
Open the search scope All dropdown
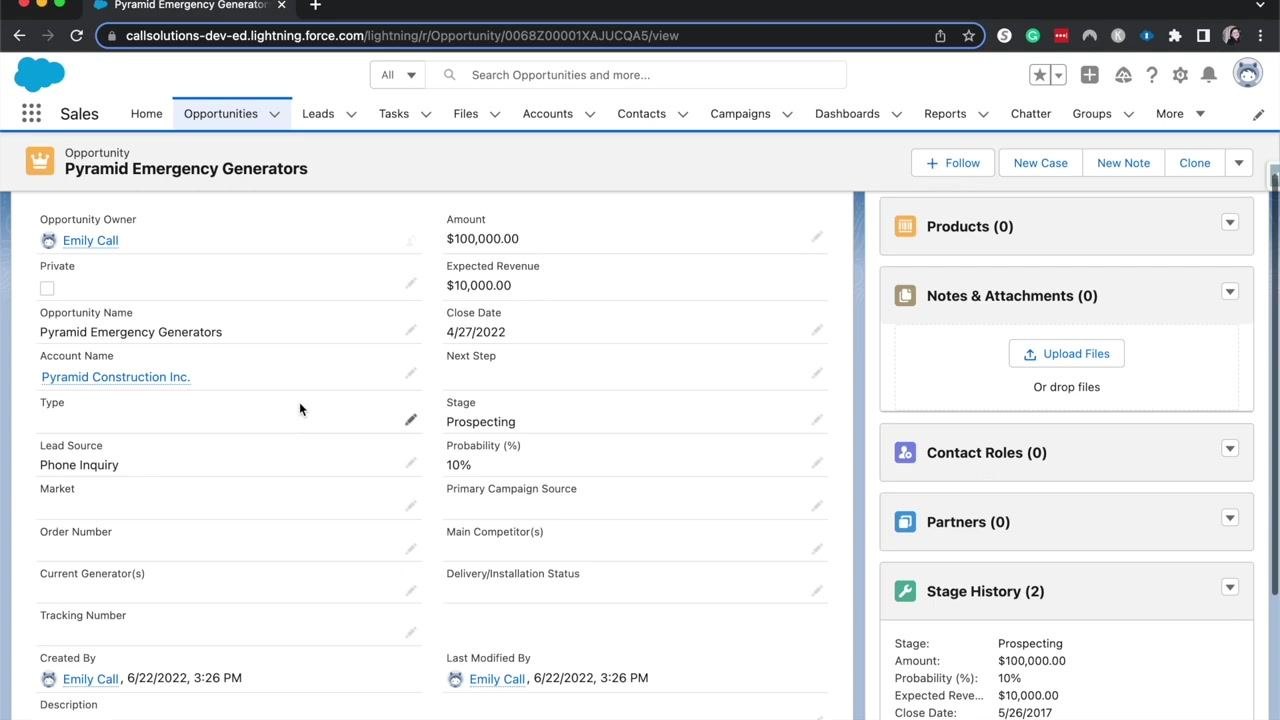click(x=398, y=75)
